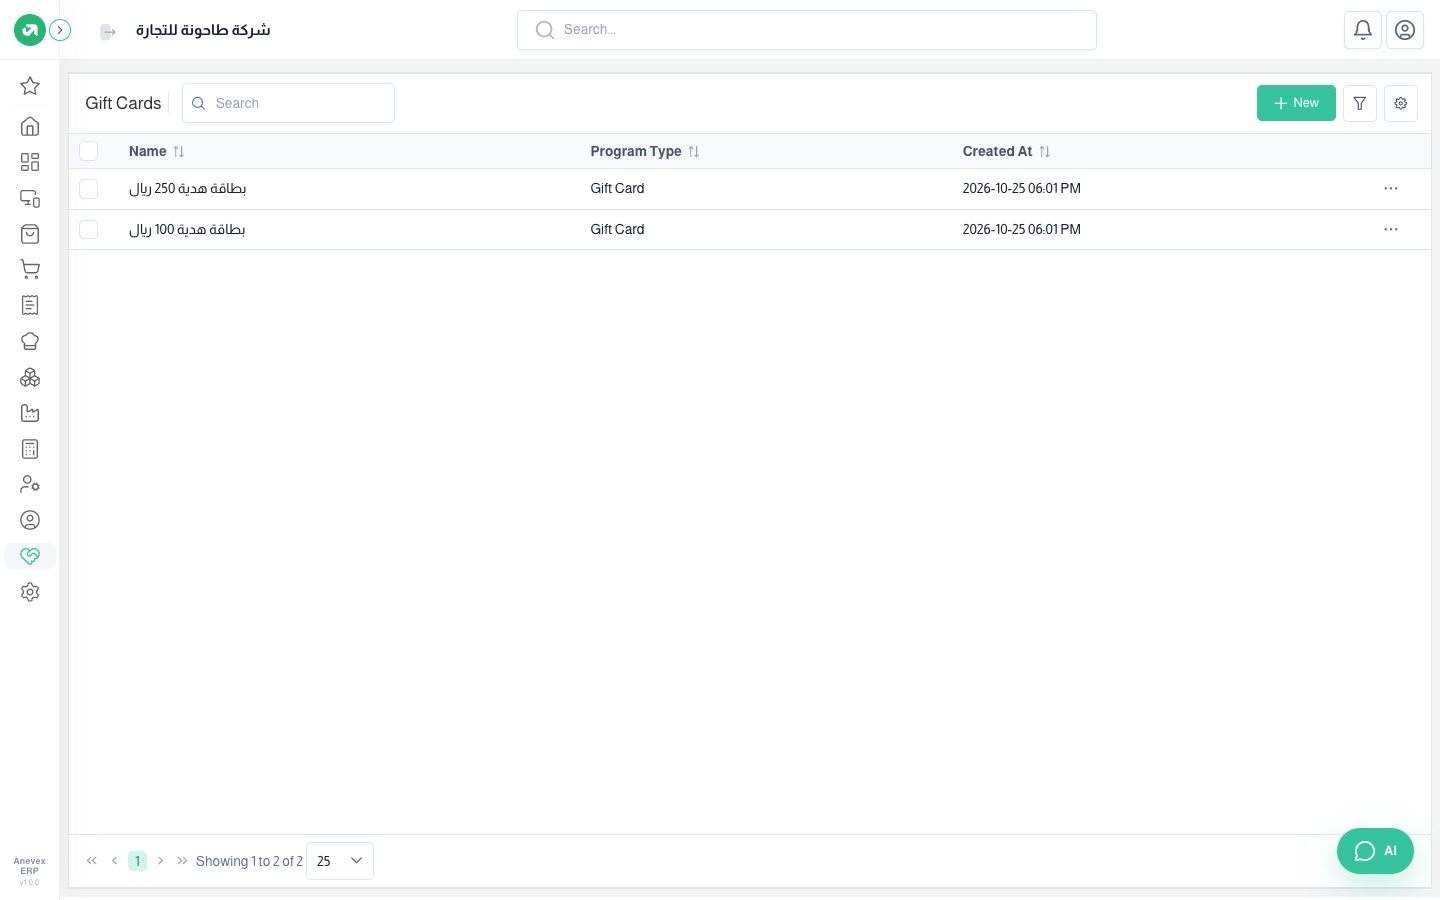The height and width of the screenshot is (900, 1440).
Task: Open the calculator icon in sidebar
Action: point(30,449)
